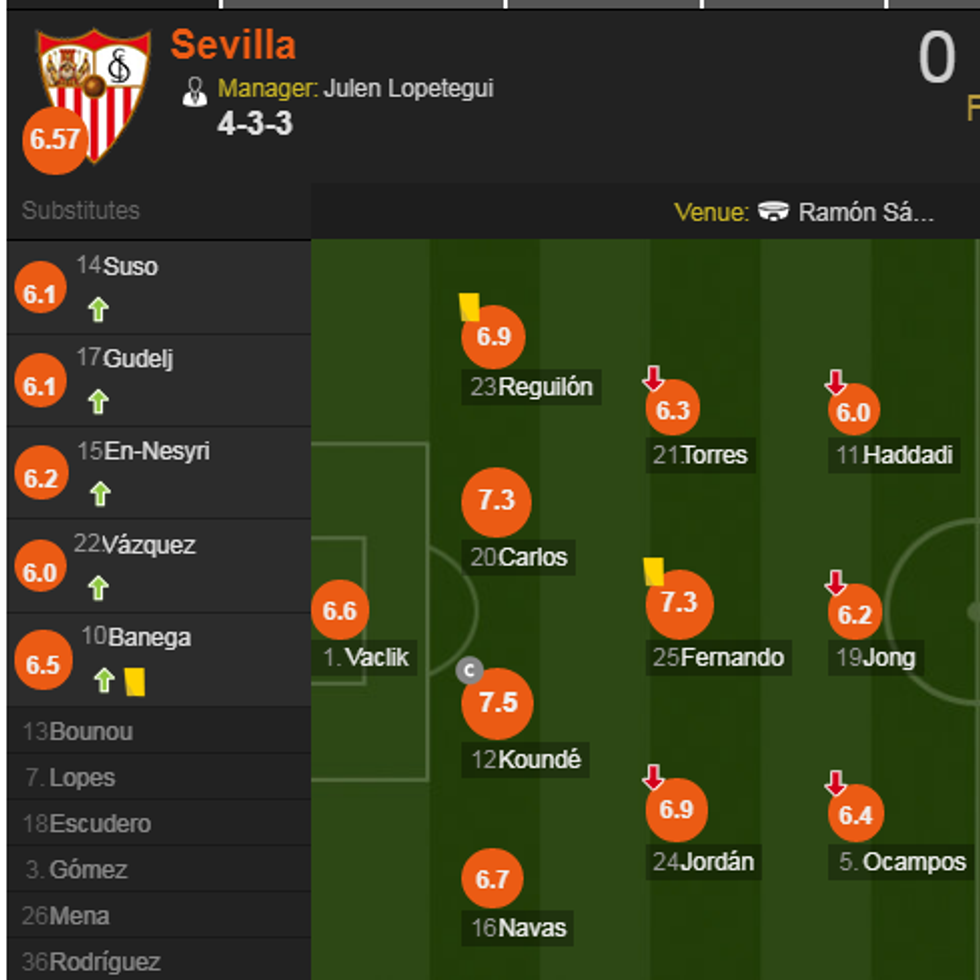Click the red substitution arrow above Torres
Screen dimensions: 980x980
click(x=653, y=379)
